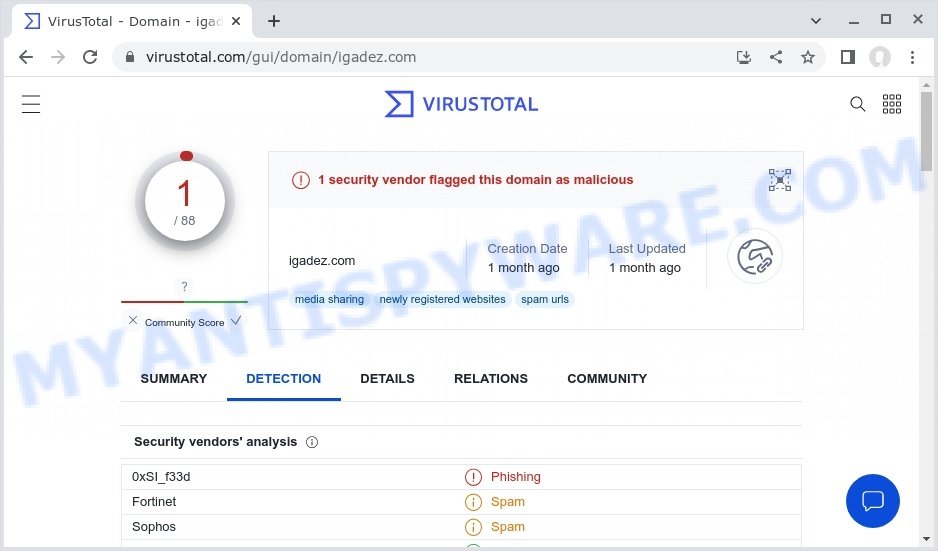The image size is (938, 551).
Task: Open the apps grid icon
Action: coord(891,104)
